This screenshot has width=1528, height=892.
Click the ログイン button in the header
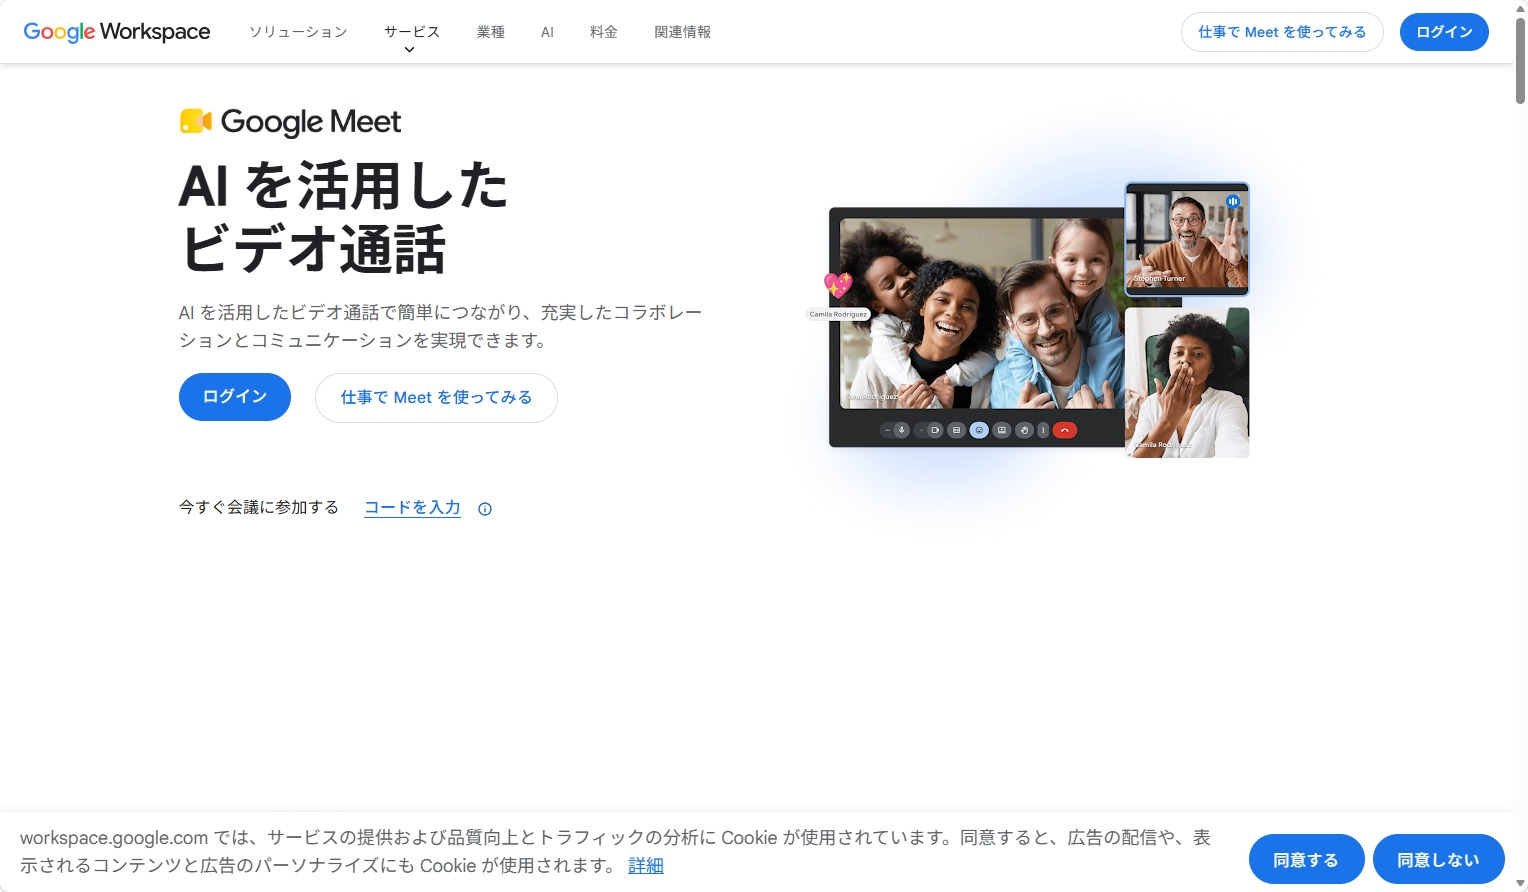(1444, 32)
